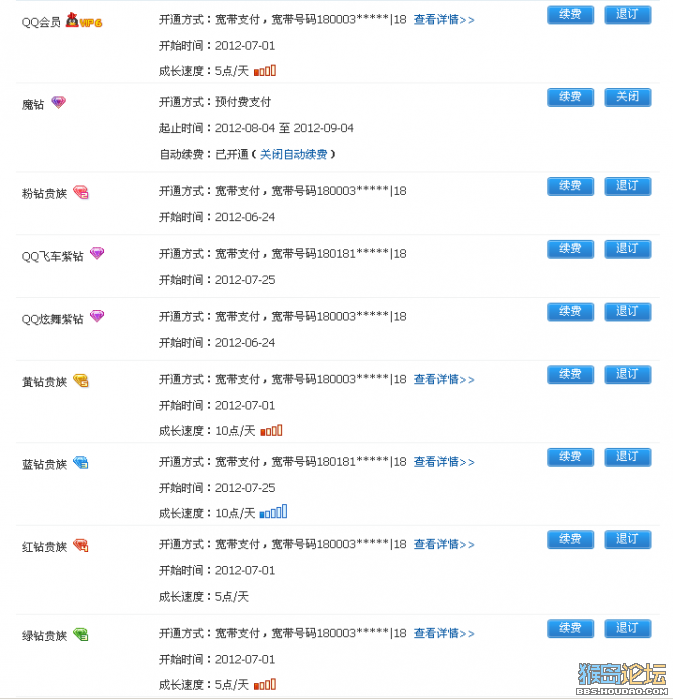
Task: Click the QQ飞车紫钻 diamond icon
Action: 97,254
